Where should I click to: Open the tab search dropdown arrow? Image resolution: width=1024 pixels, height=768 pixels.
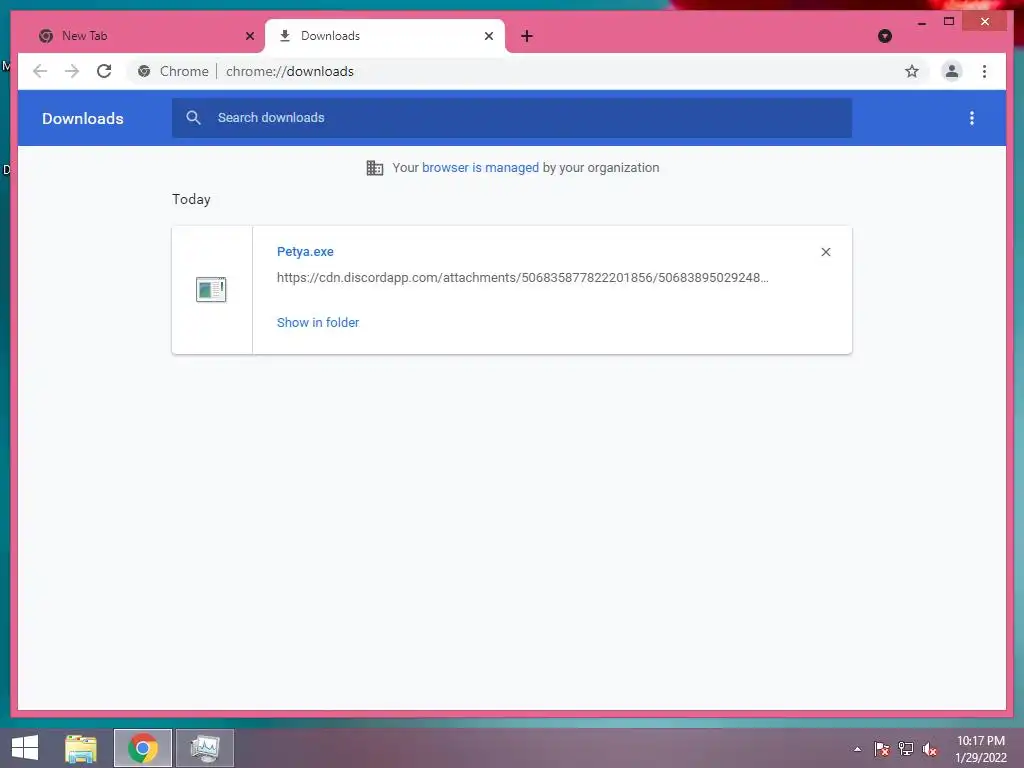click(885, 36)
